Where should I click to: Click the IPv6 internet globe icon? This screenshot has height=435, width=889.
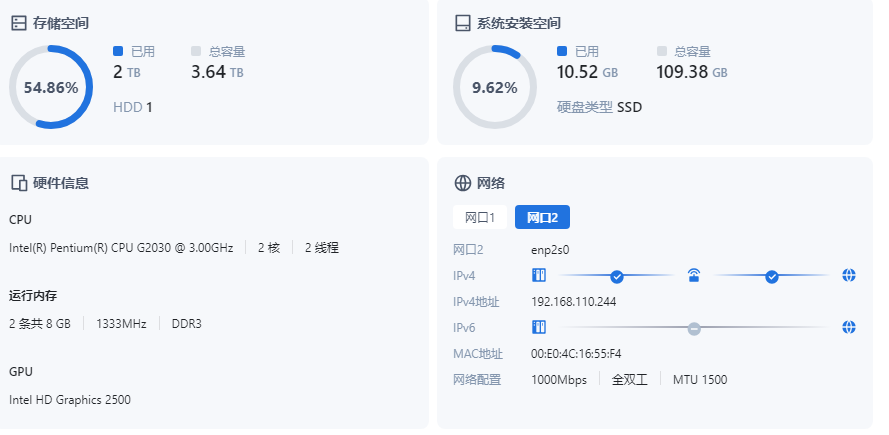(x=849, y=327)
